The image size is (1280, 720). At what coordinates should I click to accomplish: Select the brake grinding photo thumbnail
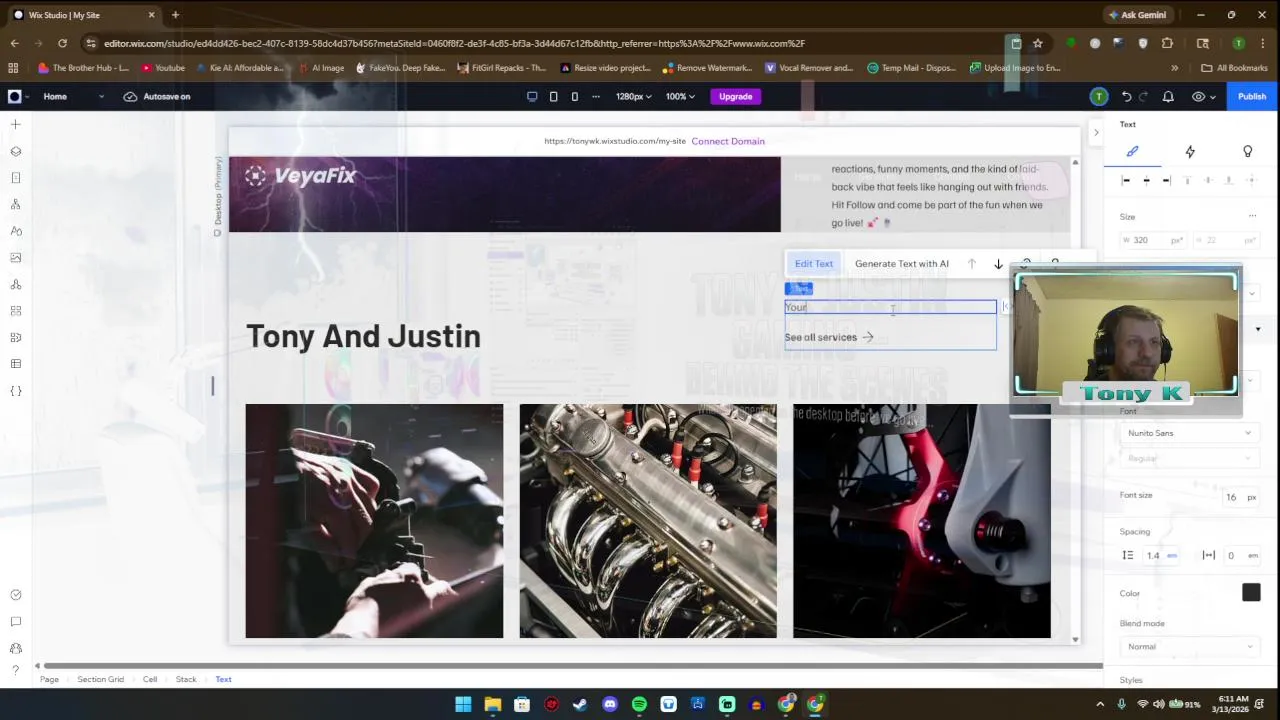tap(374, 520)
